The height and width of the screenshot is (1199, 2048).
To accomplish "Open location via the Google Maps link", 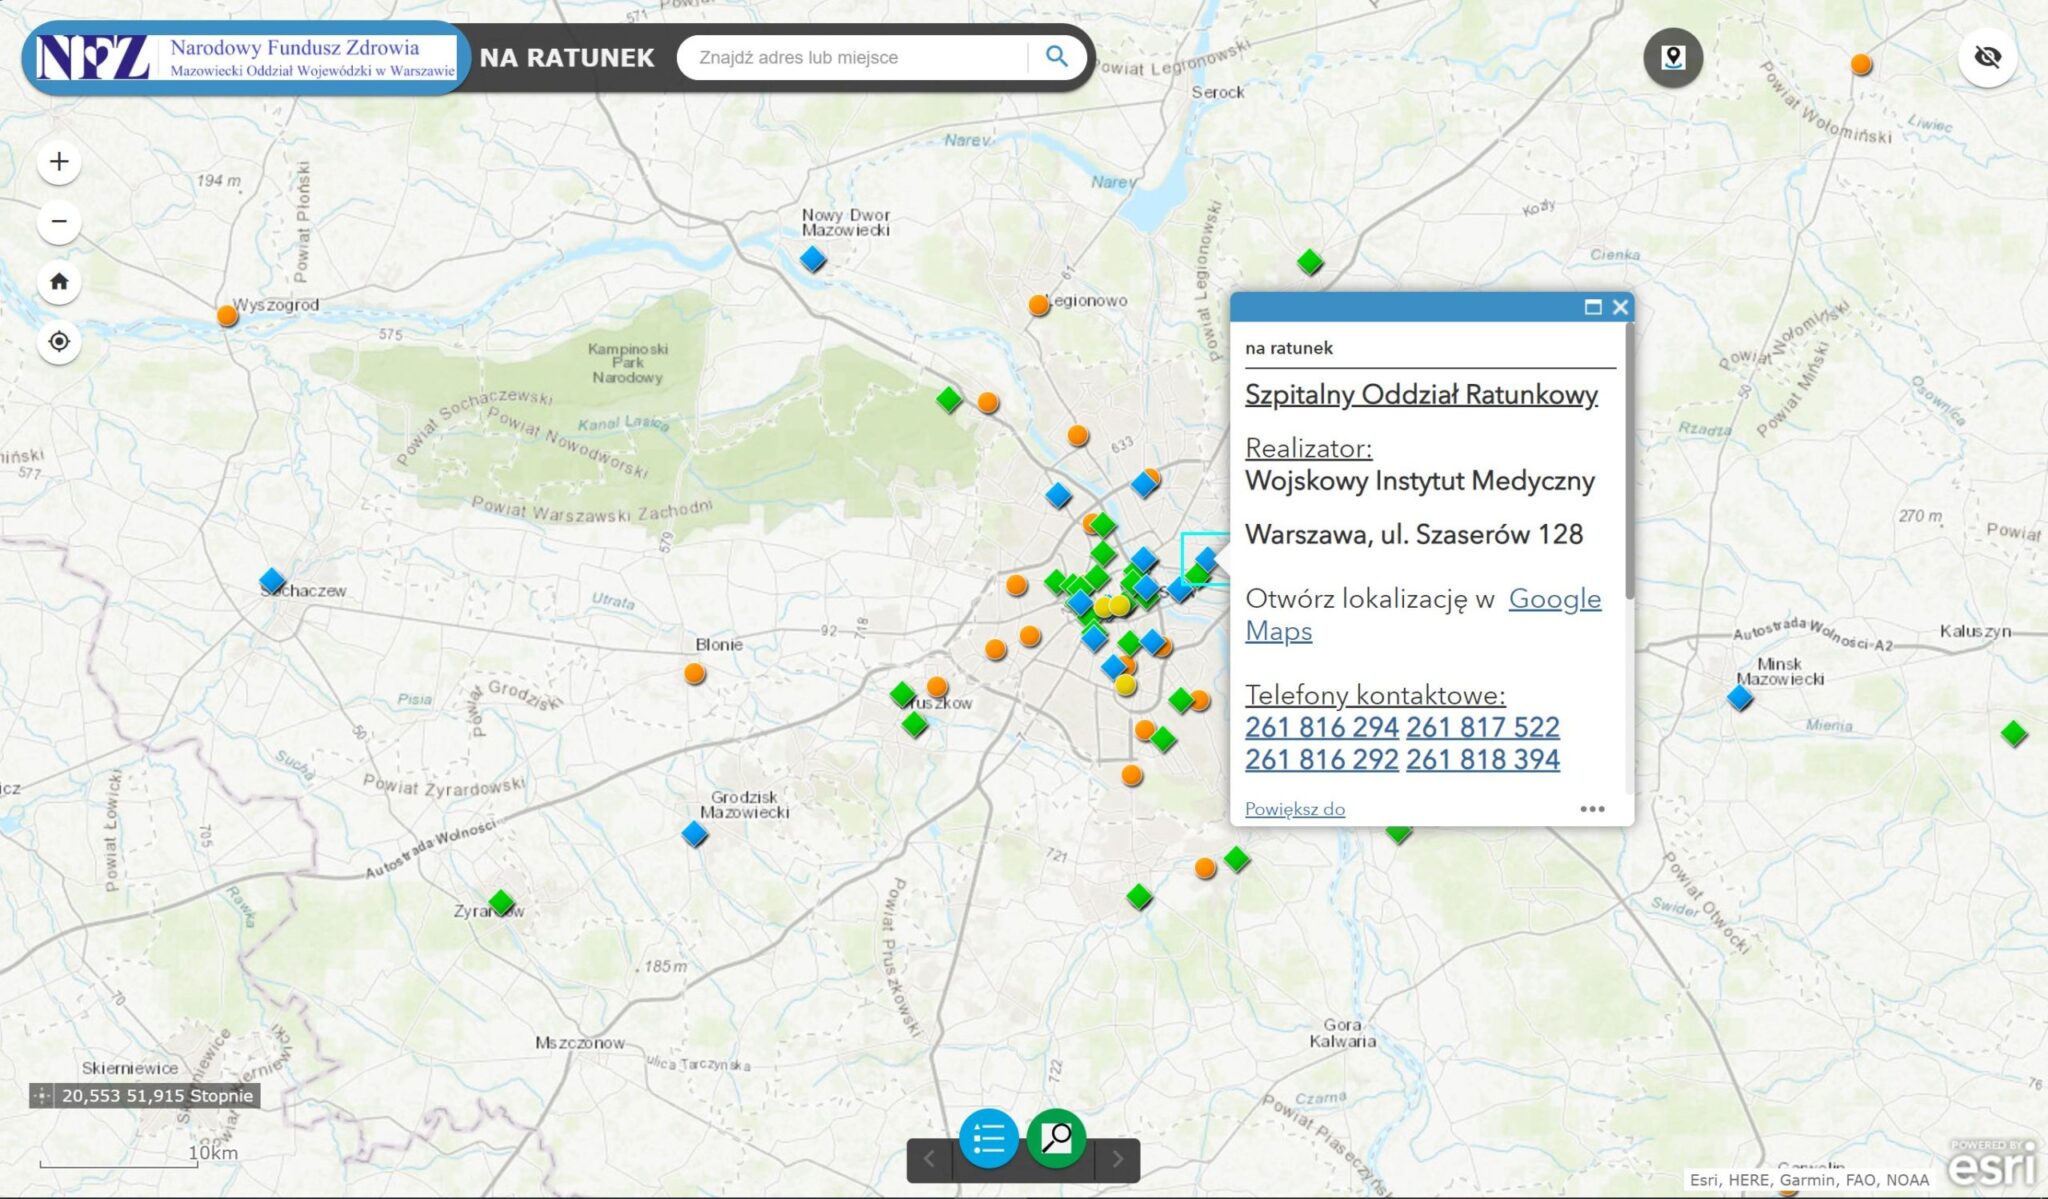I will click(x=1554, y=599).
